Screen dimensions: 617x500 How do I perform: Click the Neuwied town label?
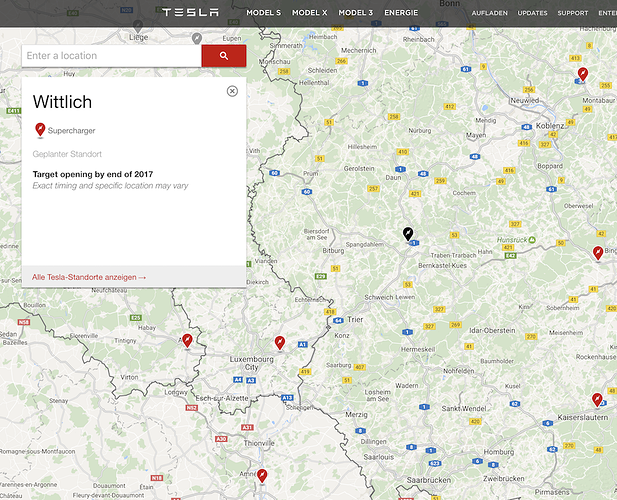(525, 100)
